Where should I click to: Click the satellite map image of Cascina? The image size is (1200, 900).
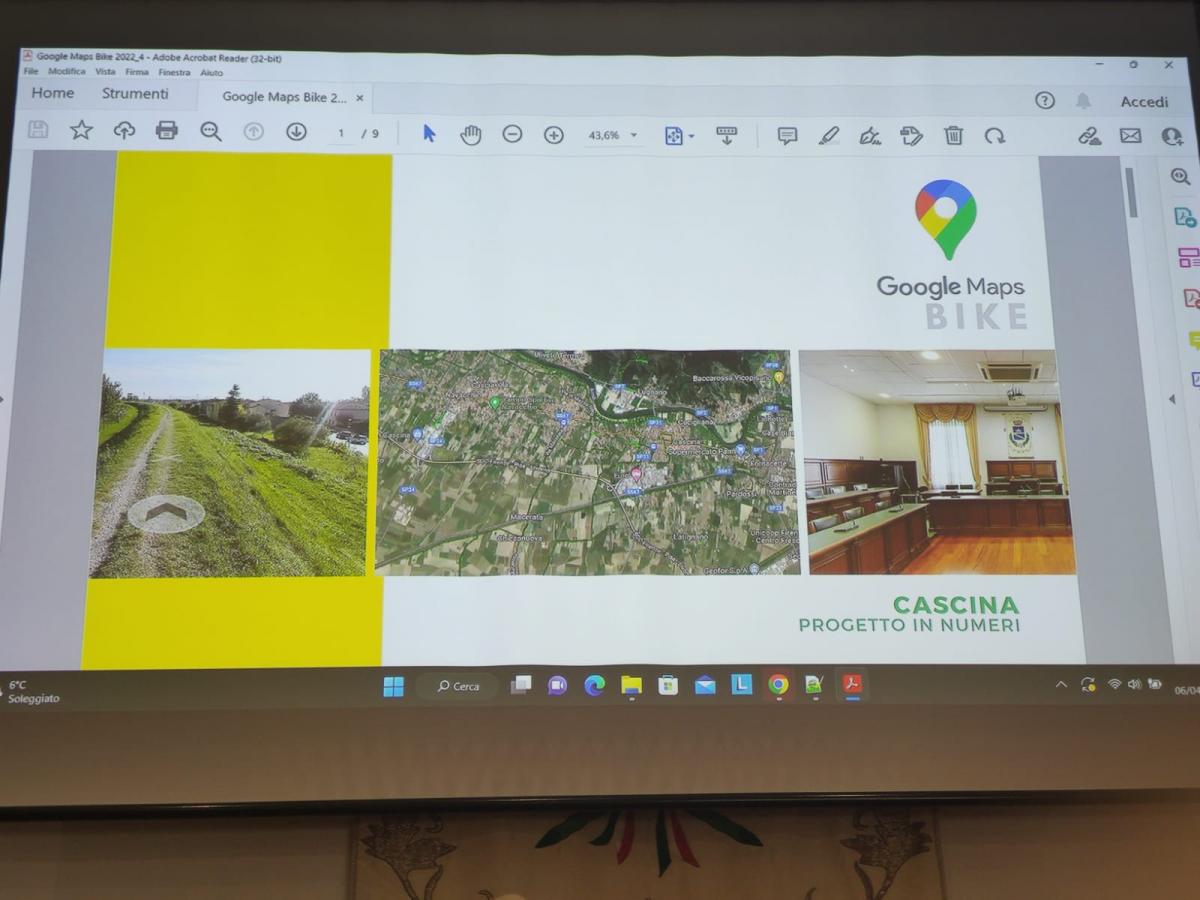[x=588, y=462]
